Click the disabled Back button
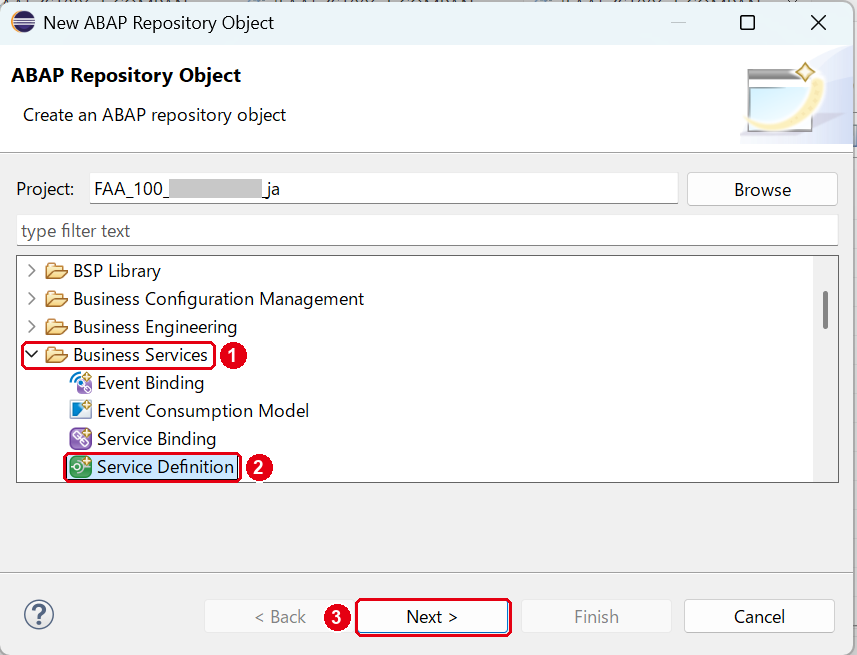Screen dimensions: 857x655 [x=280, y=617]
